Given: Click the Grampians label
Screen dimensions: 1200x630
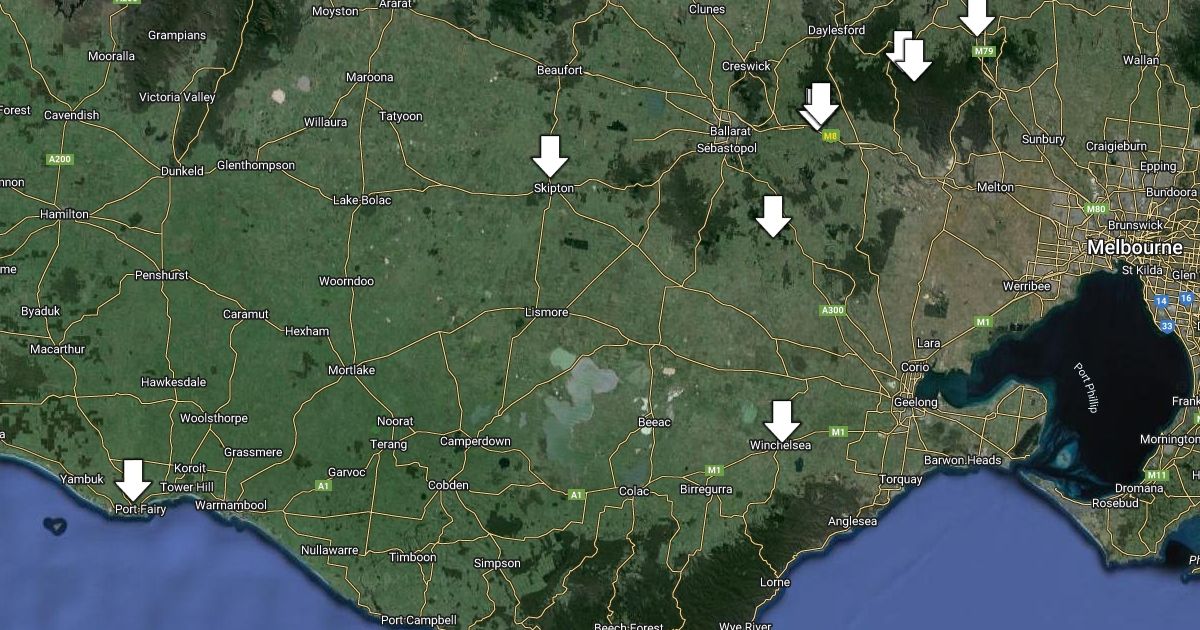Looking at the screenshot, I should click(177, 35).
